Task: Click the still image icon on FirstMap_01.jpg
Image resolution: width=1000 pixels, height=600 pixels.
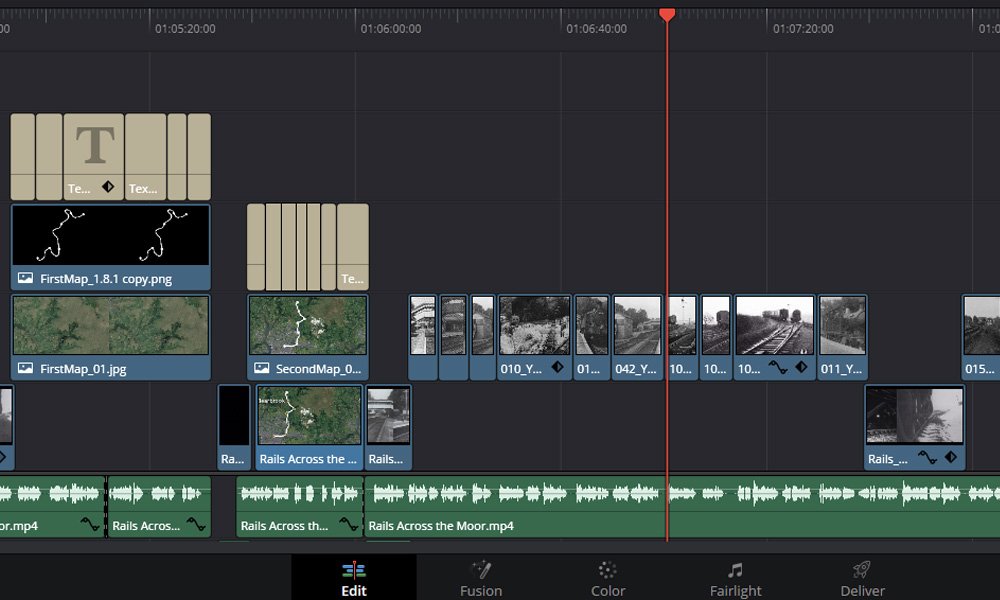Action: click(x=25, y=369)
